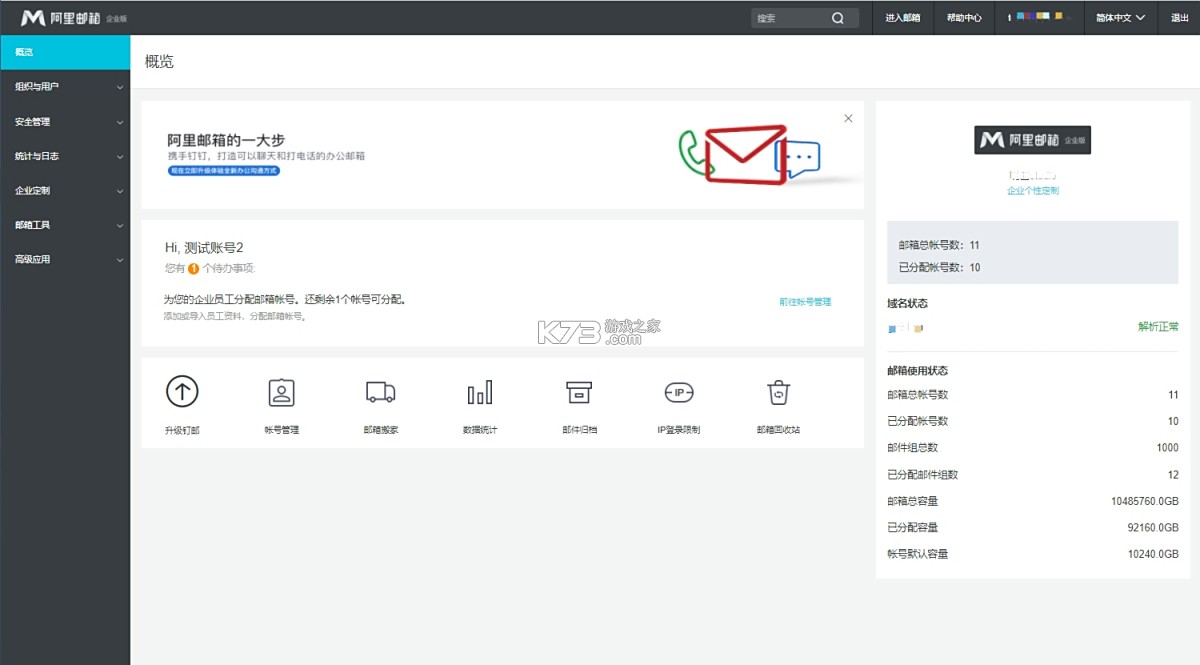Screen dimensions: 1200x665
Task: Click 退出 to log out
Action: (1179, 18)
